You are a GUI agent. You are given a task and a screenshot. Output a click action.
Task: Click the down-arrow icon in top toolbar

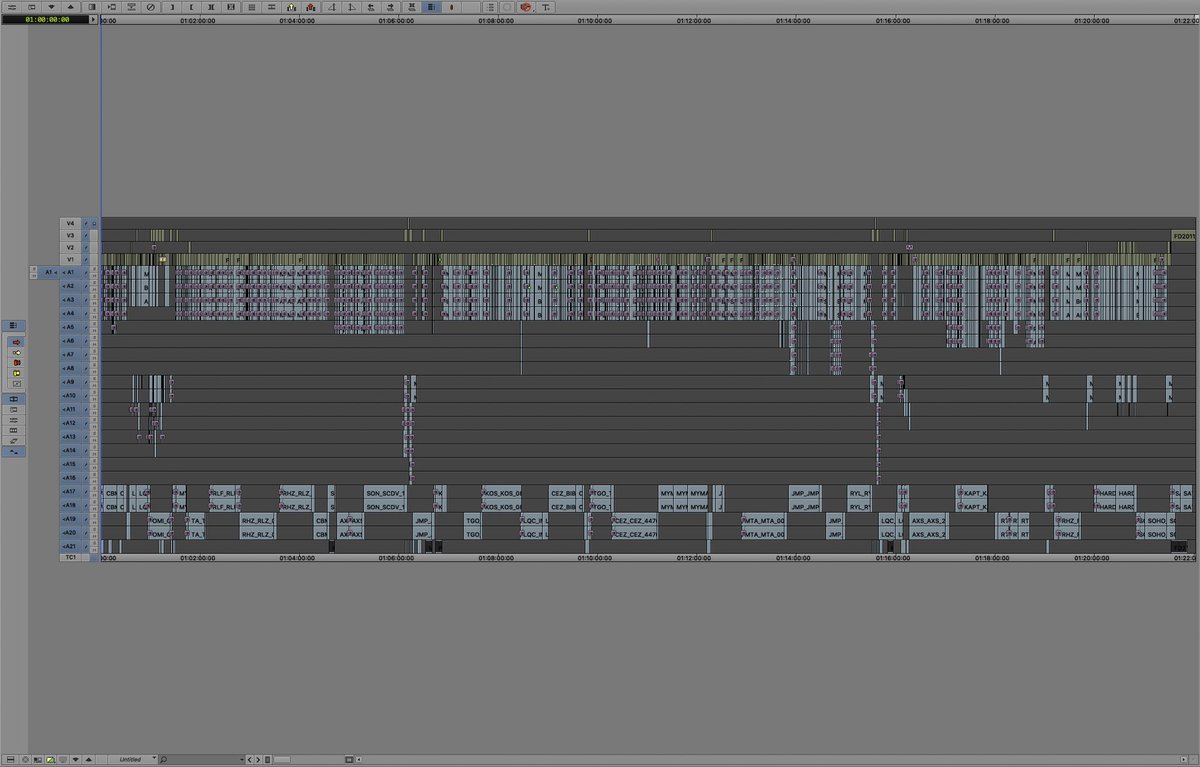pyautogui.click(x=50, y=7)
